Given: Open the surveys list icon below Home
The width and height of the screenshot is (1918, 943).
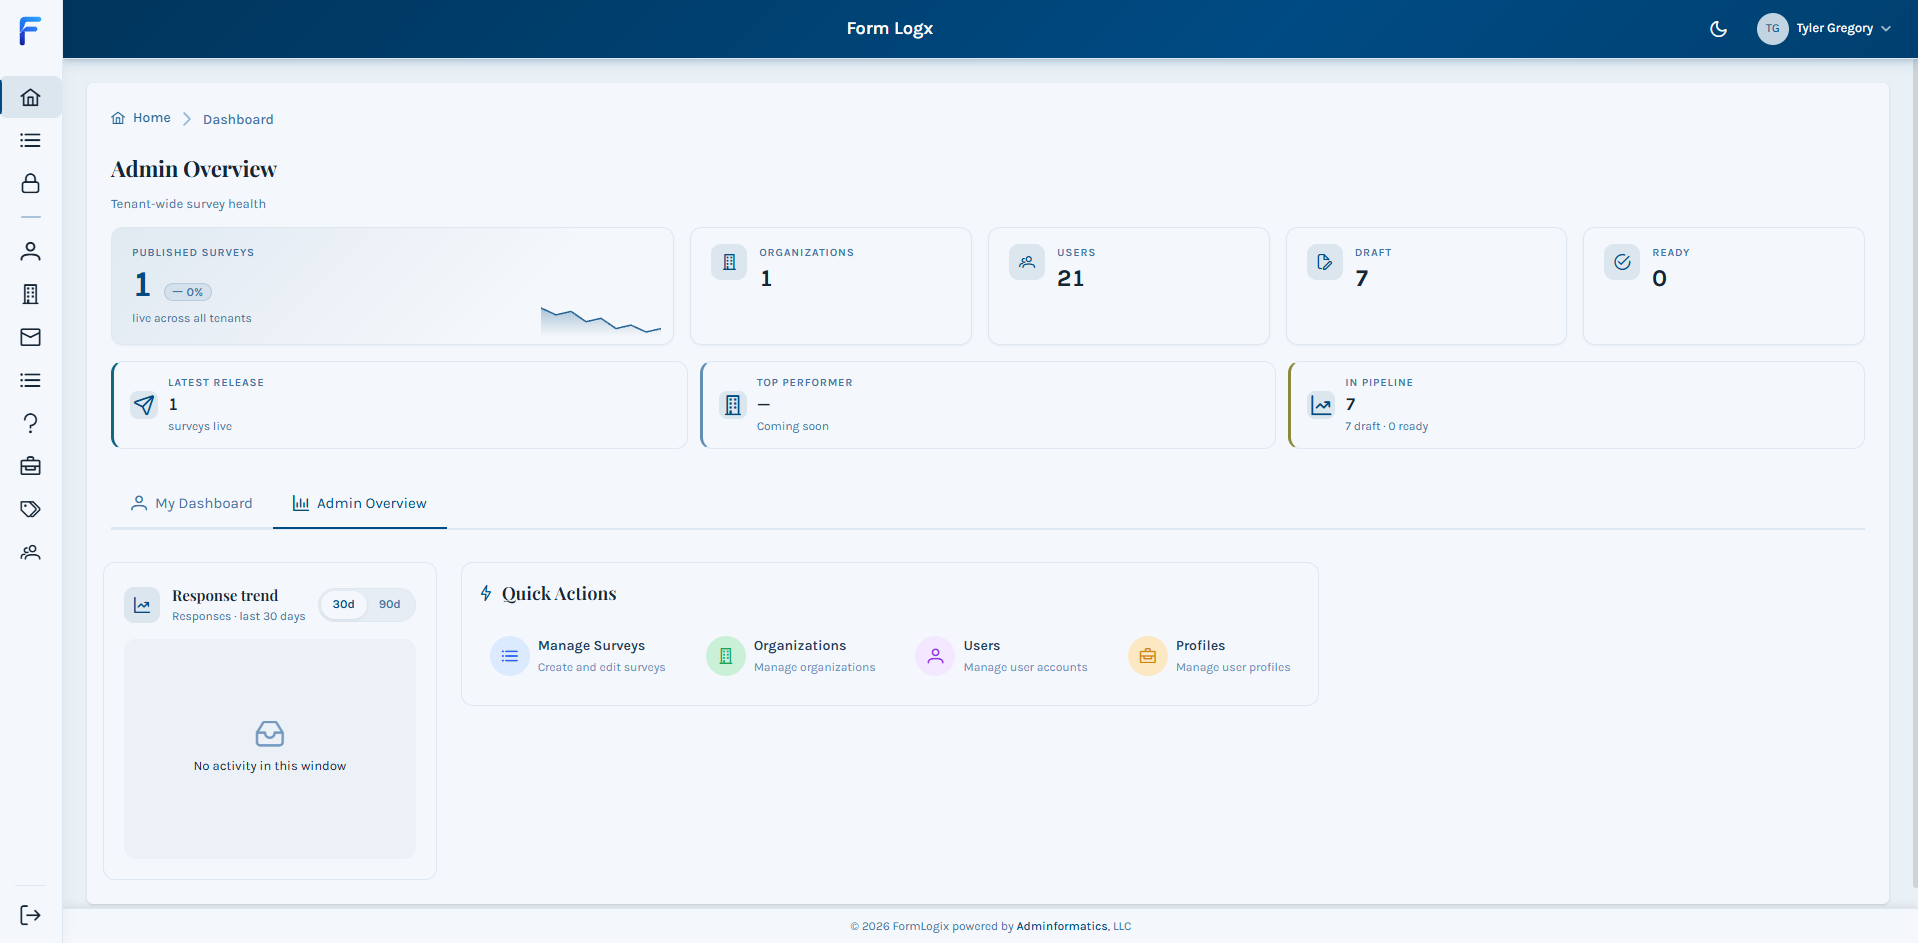Looking at the screenshot, I should point(31,140).
